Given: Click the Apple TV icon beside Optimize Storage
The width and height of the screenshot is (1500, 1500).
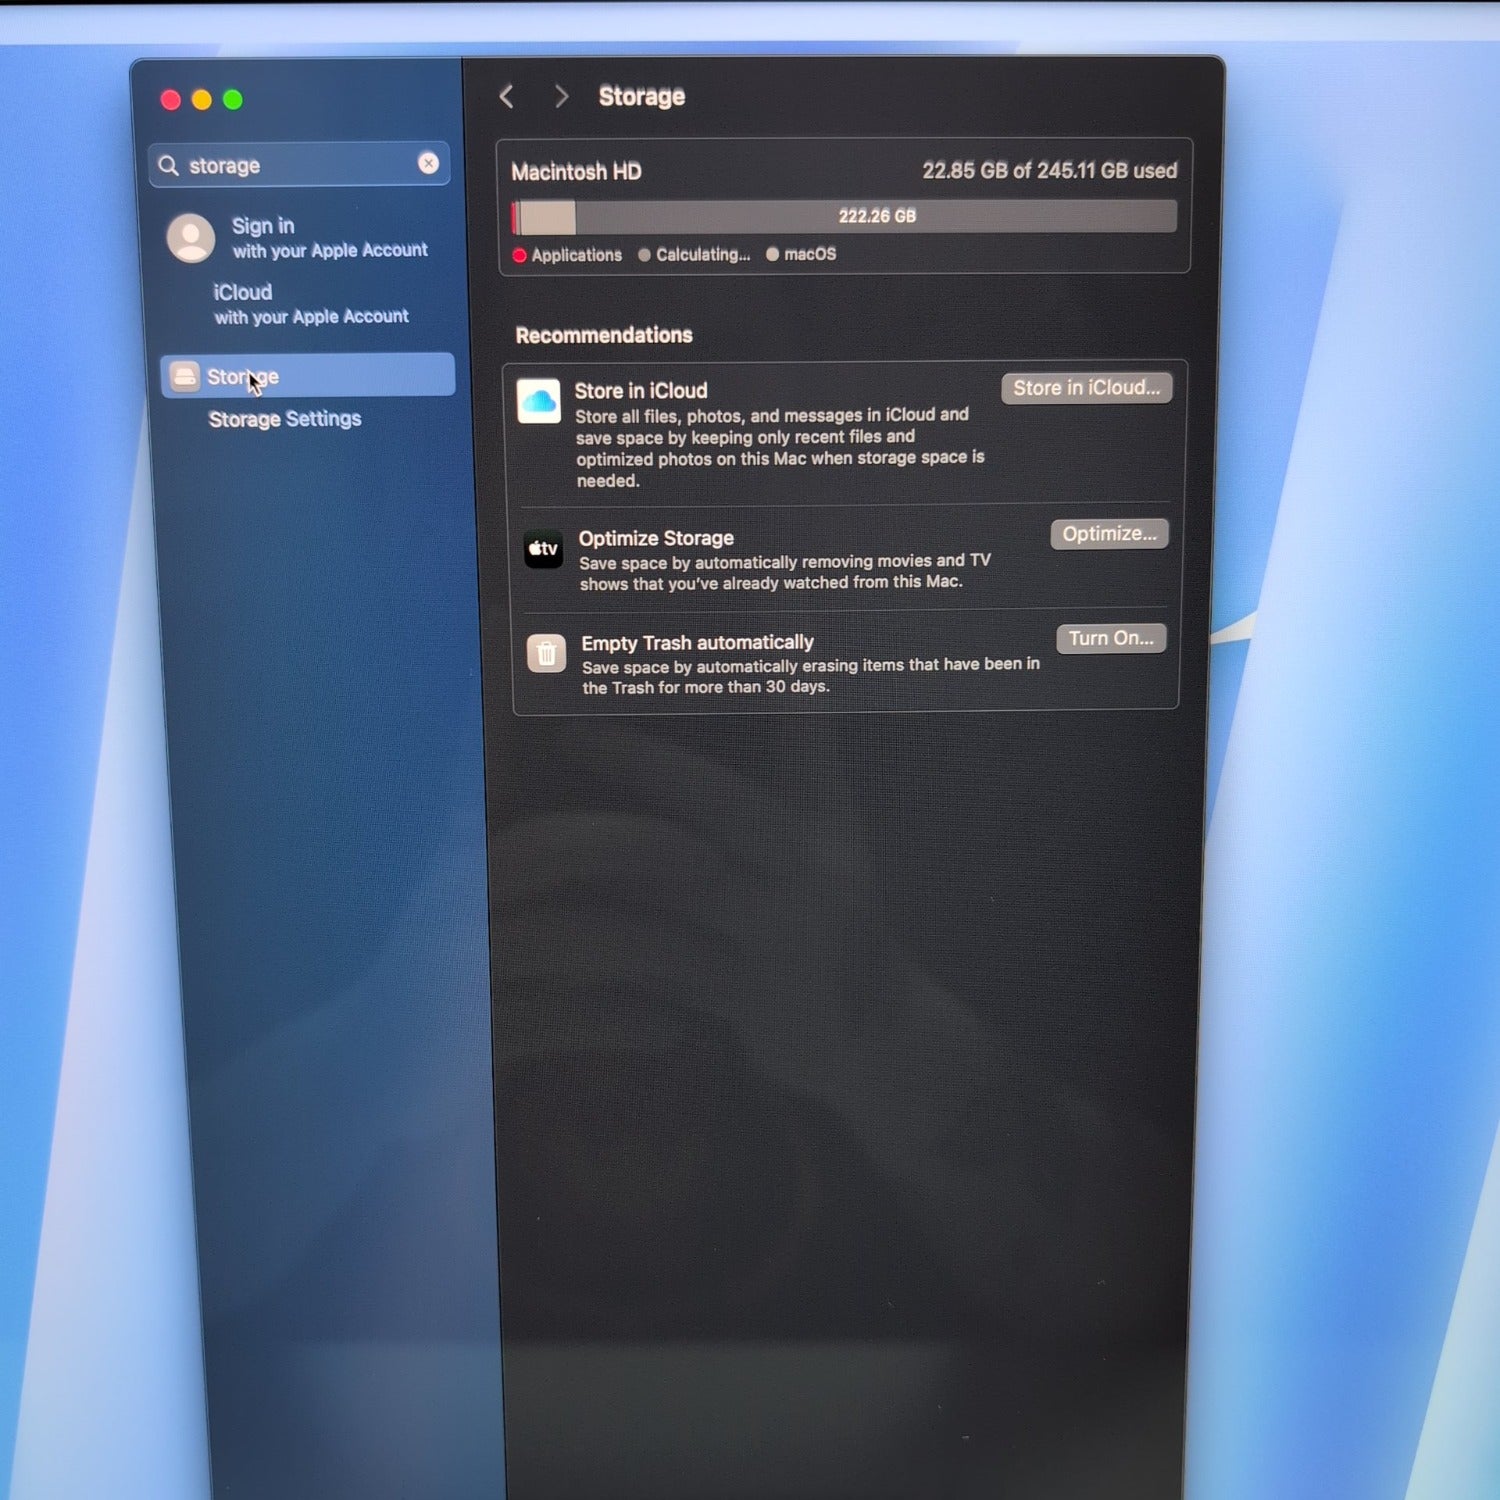Looking at the screenshot, I should point(544,549).
